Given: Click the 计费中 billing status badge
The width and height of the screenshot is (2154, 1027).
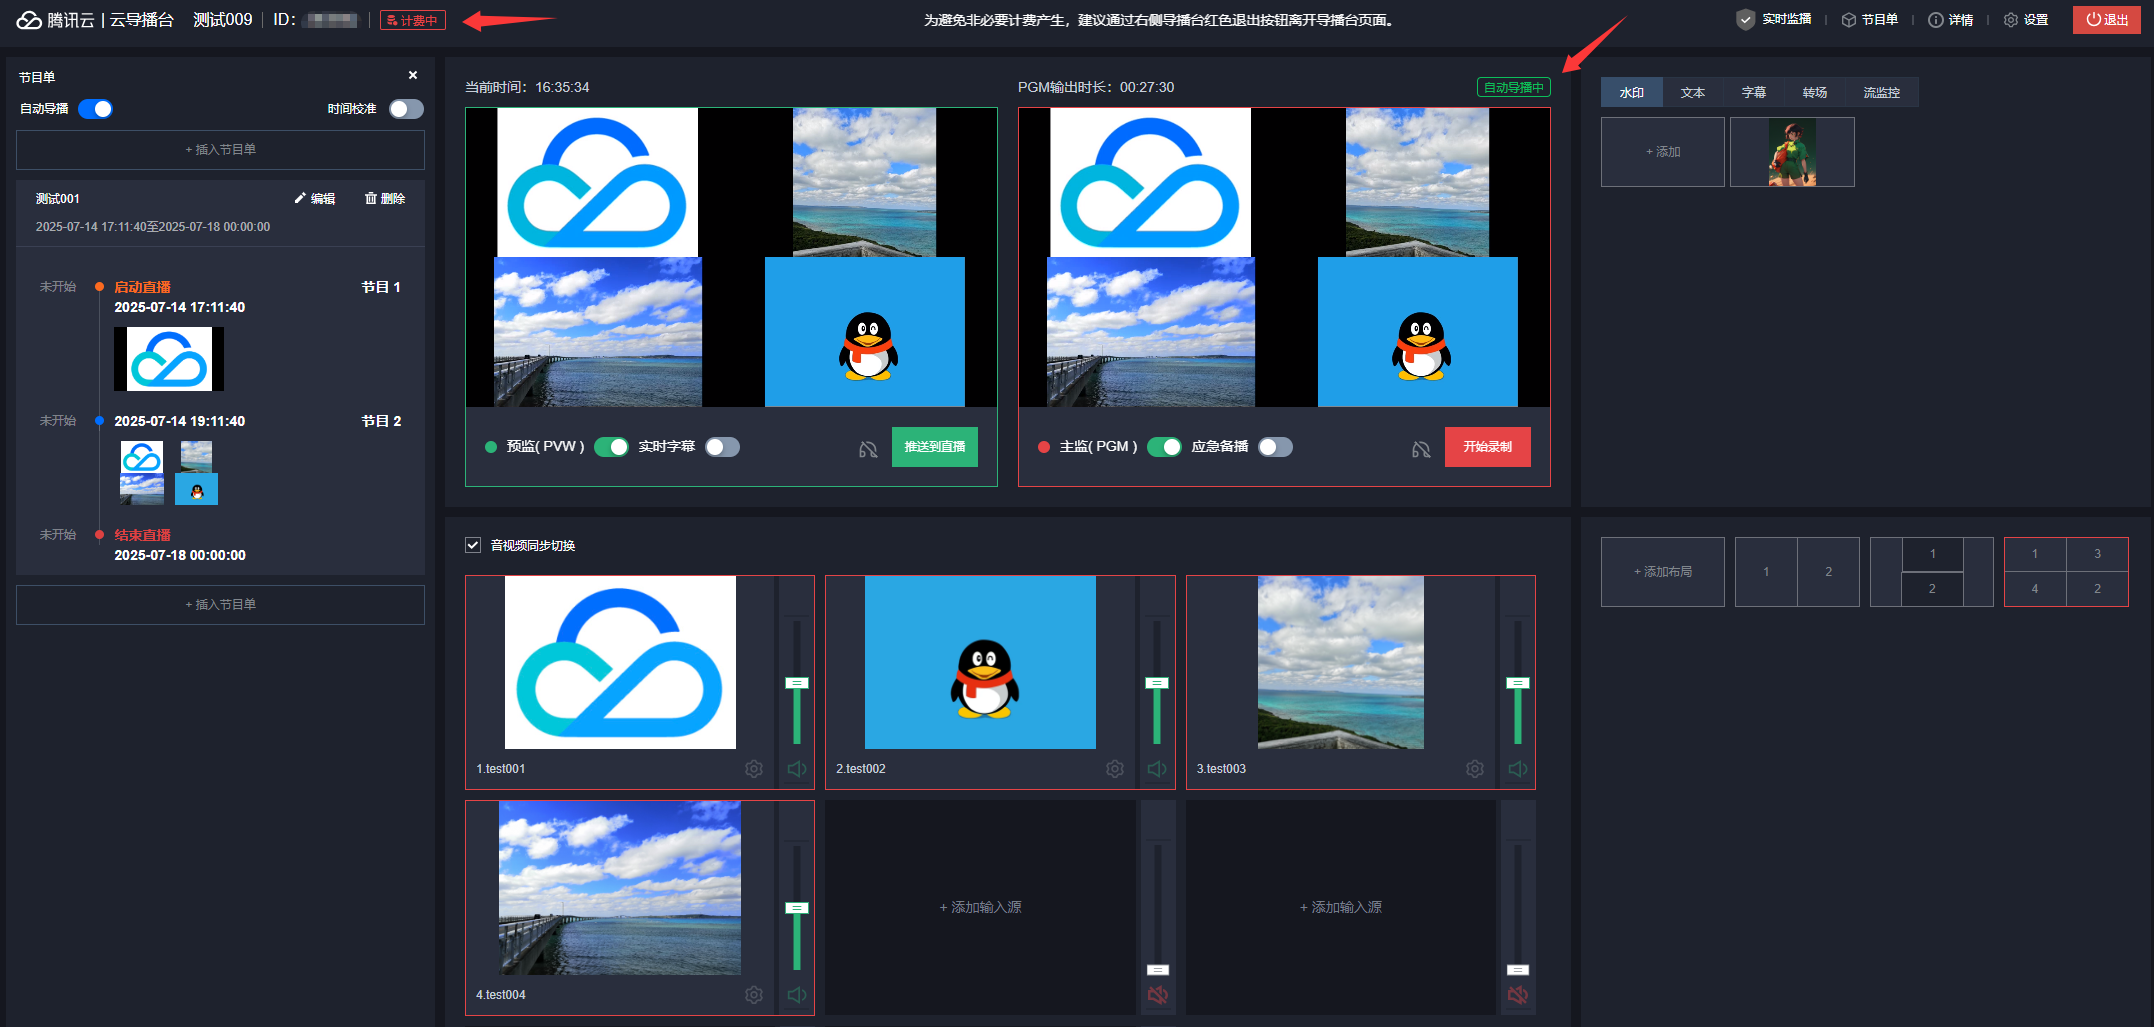Looking at the screenshot, I should pos(413,20).
